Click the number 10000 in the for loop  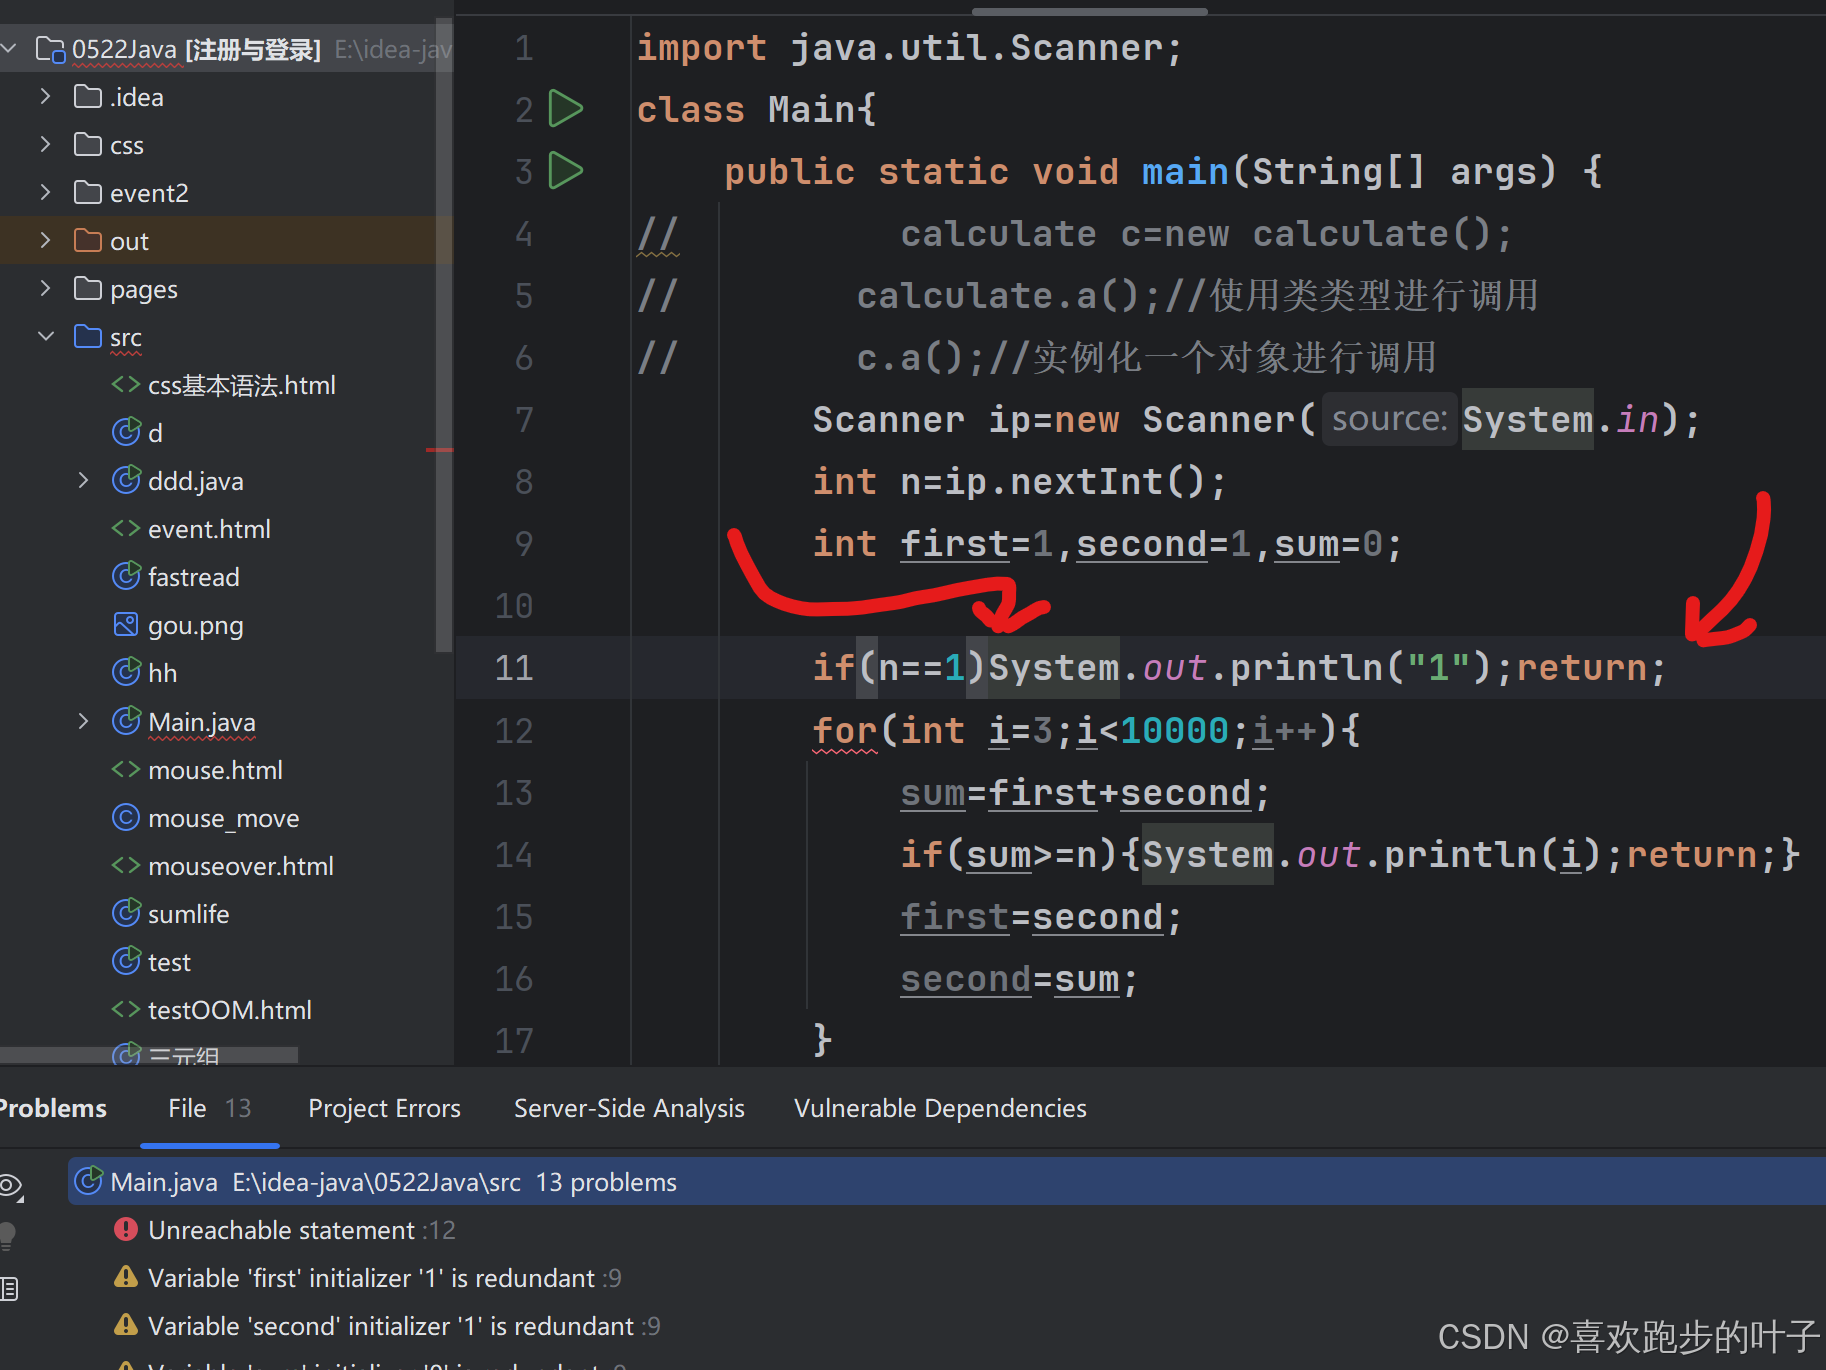coord(1174,730)
